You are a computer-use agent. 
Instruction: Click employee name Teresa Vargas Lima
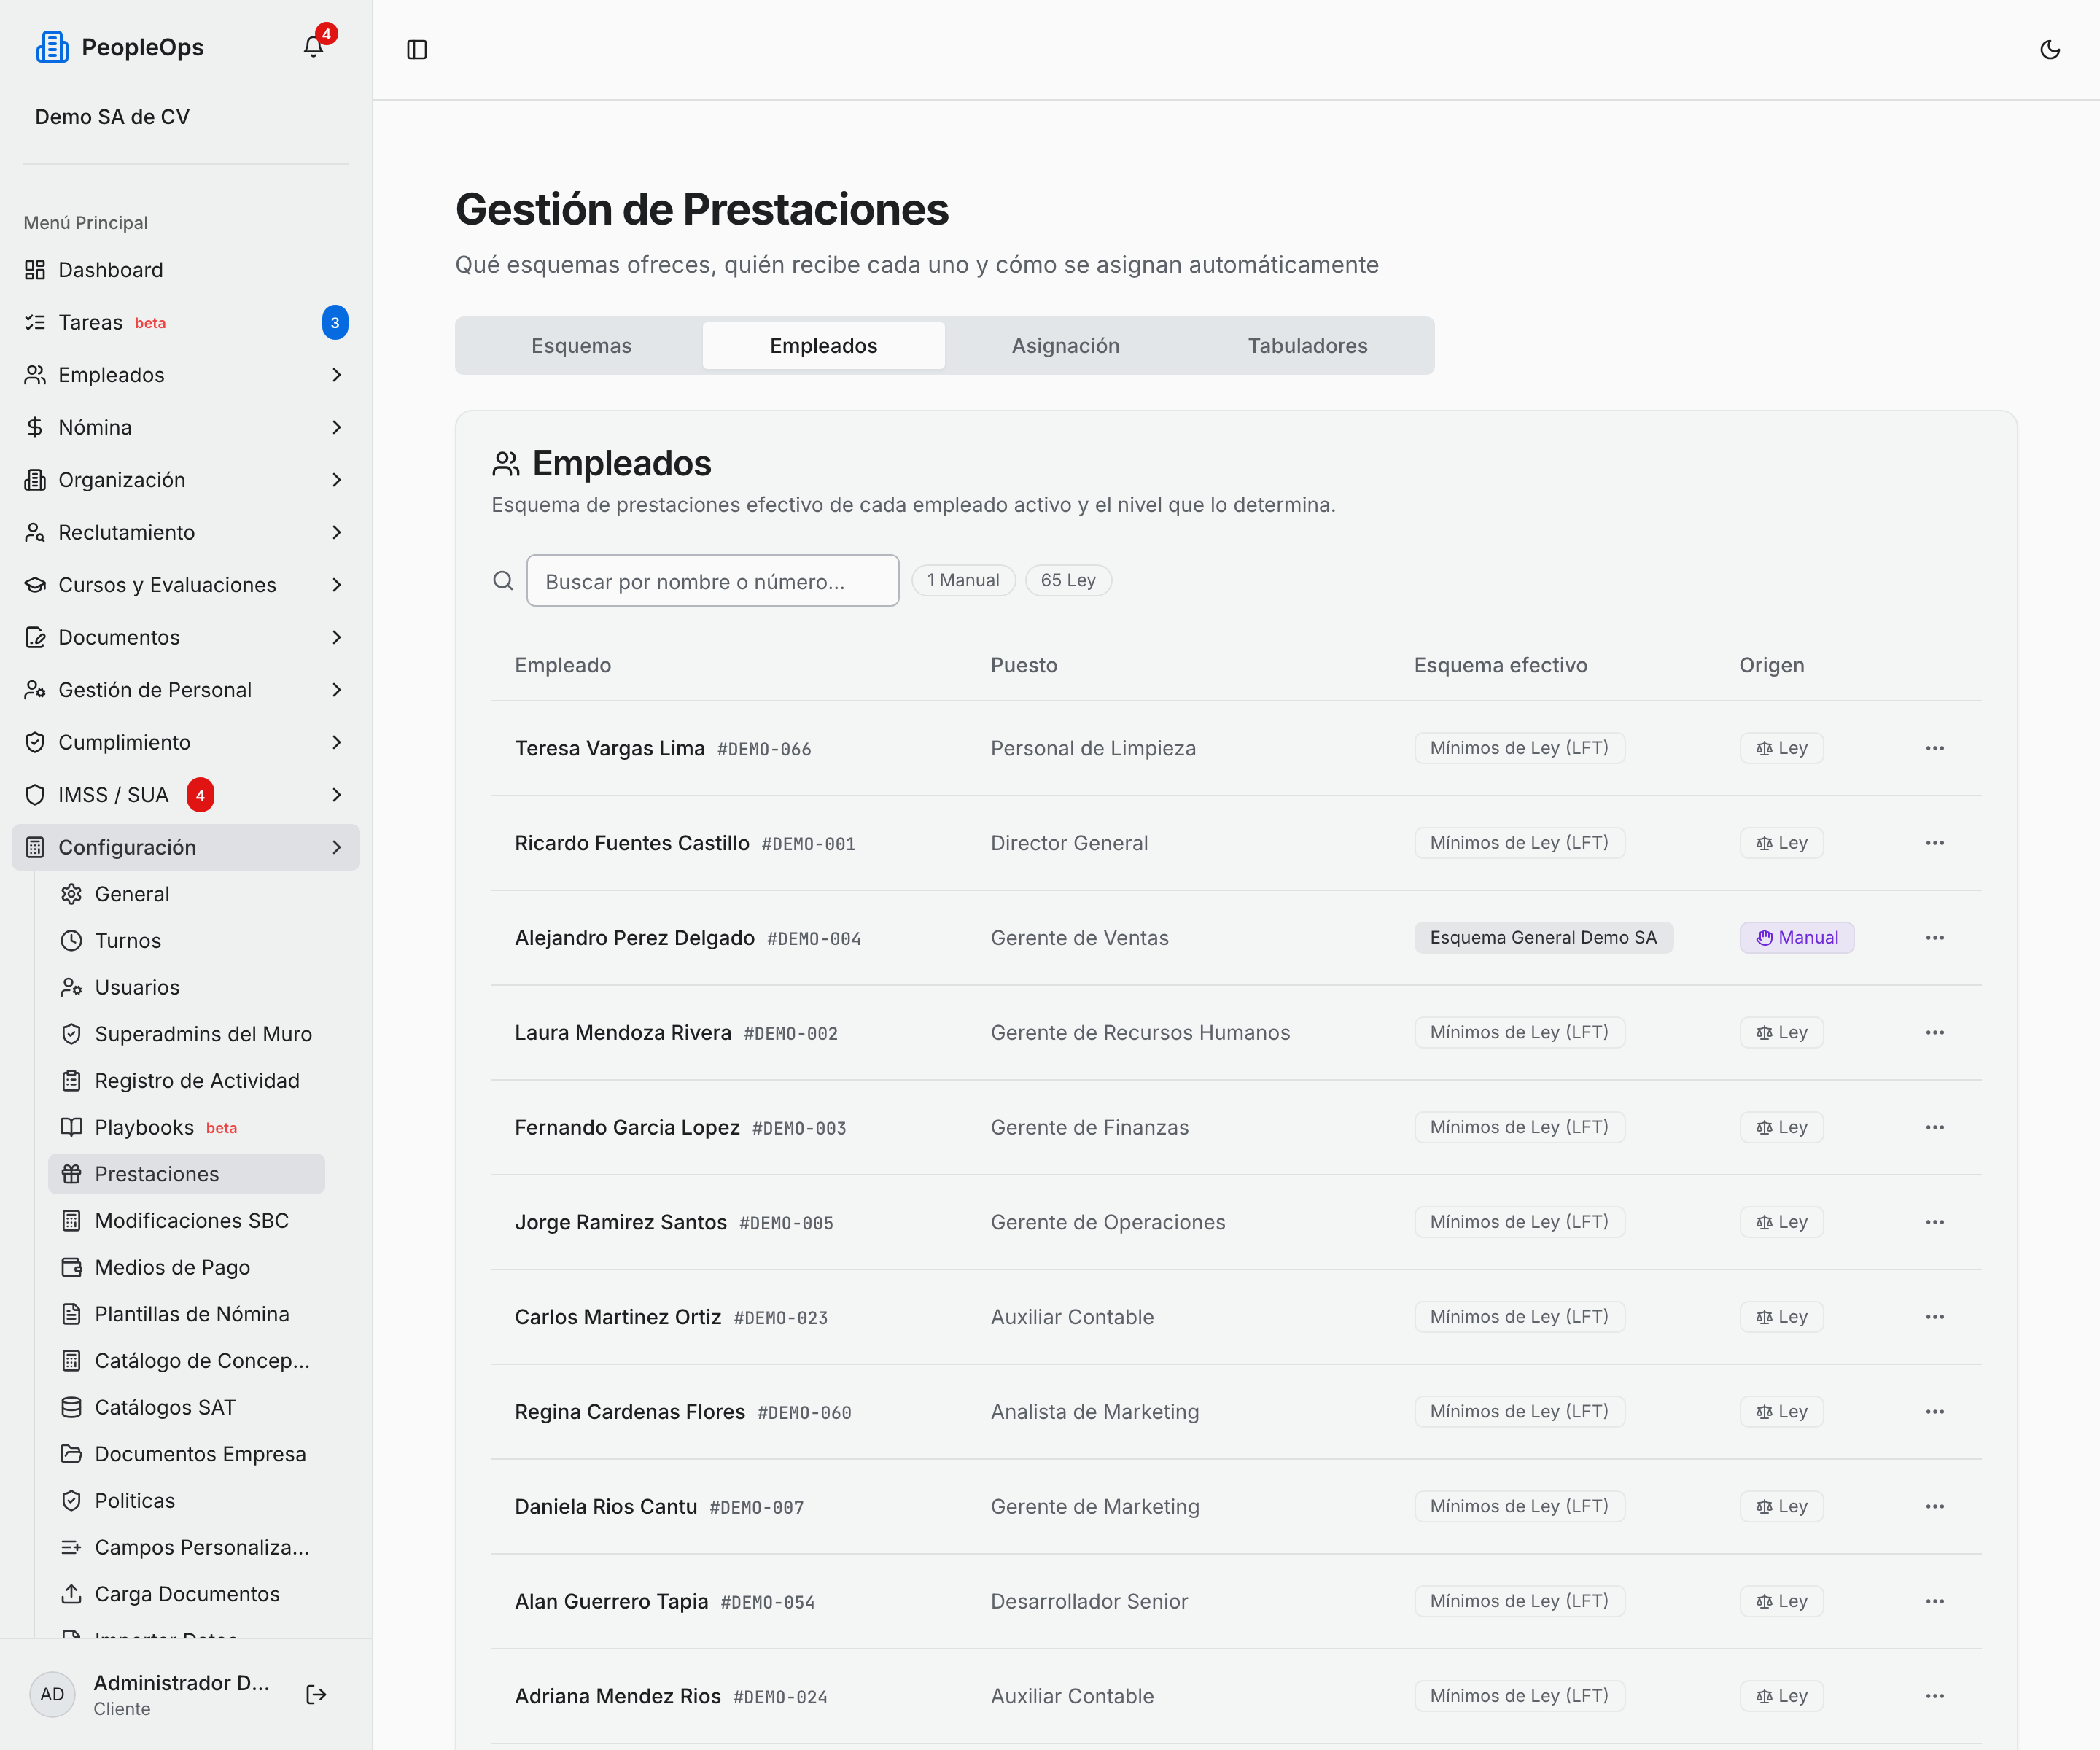609,748
